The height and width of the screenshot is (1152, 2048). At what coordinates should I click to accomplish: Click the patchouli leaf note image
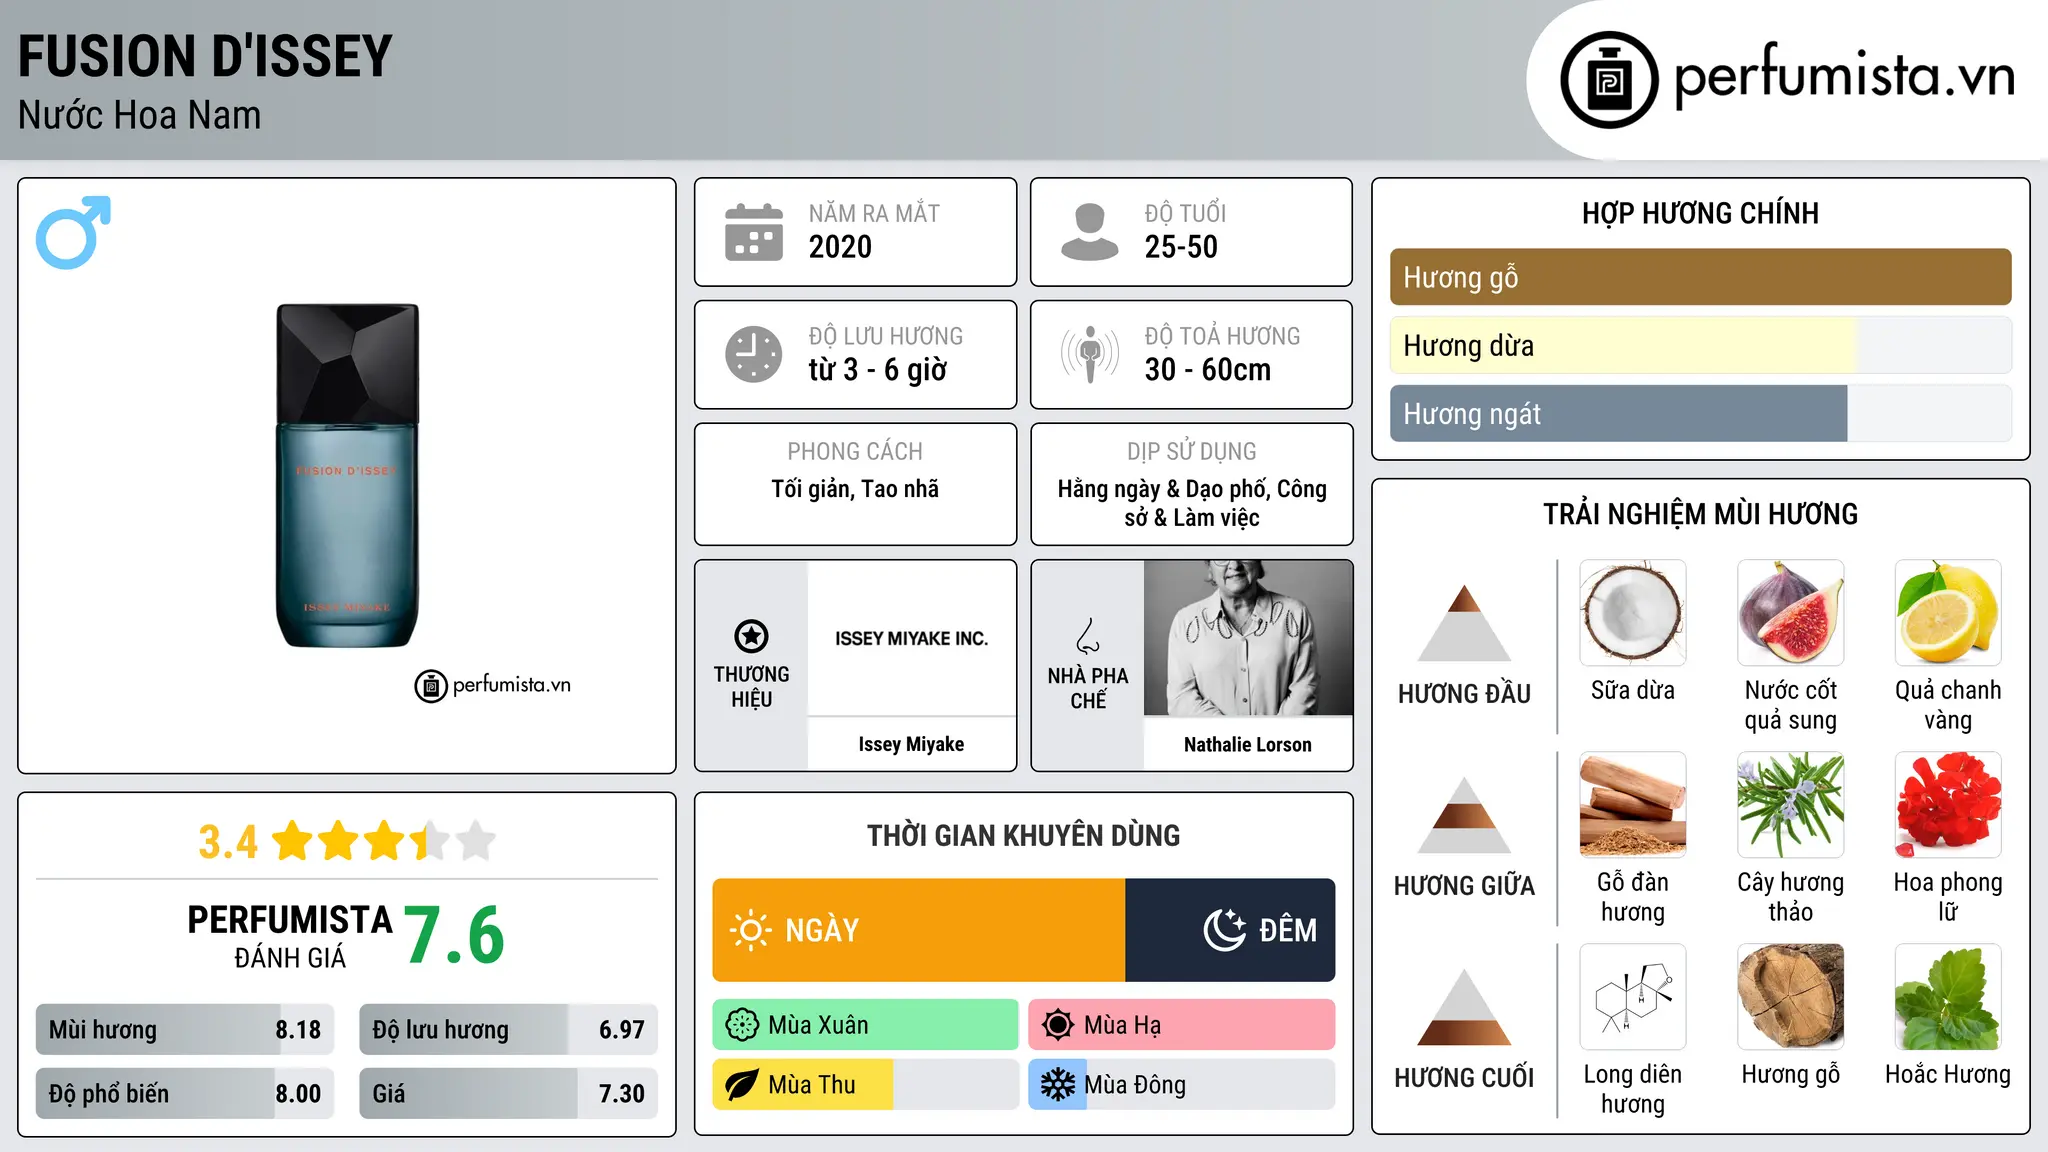[x=1948, y=997]
